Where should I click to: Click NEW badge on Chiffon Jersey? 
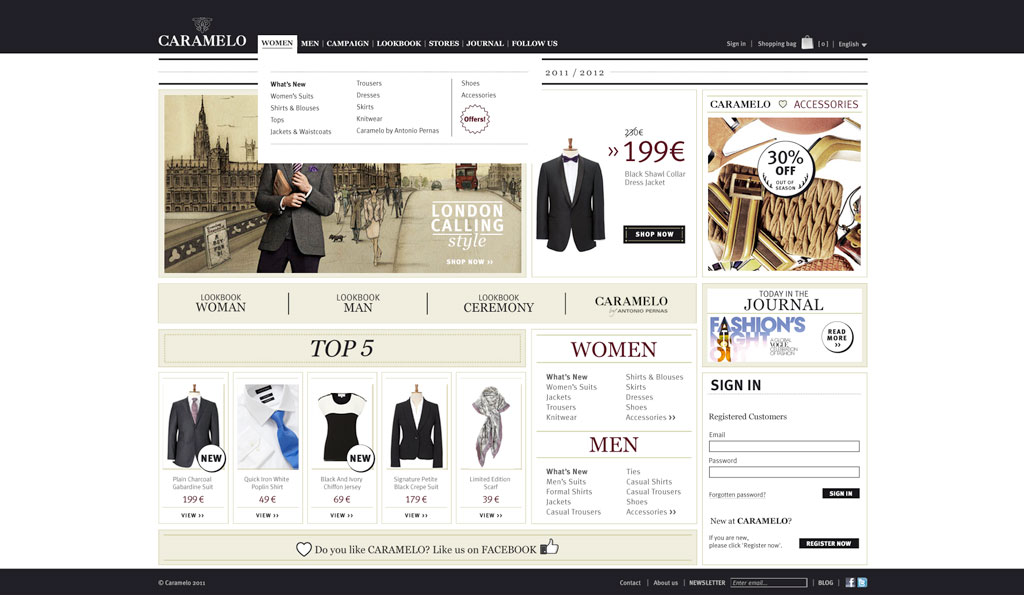(360, 458)
